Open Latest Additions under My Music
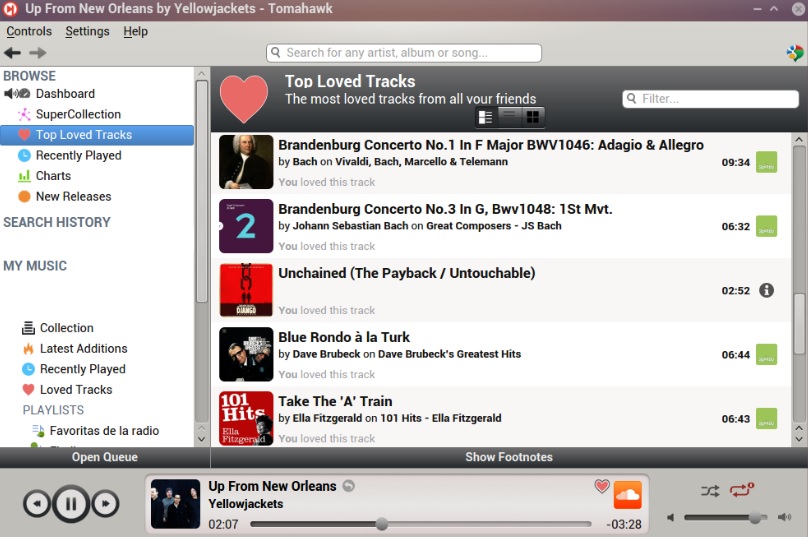The width and height of the screenshot is (808, 537). click(83, 349)
